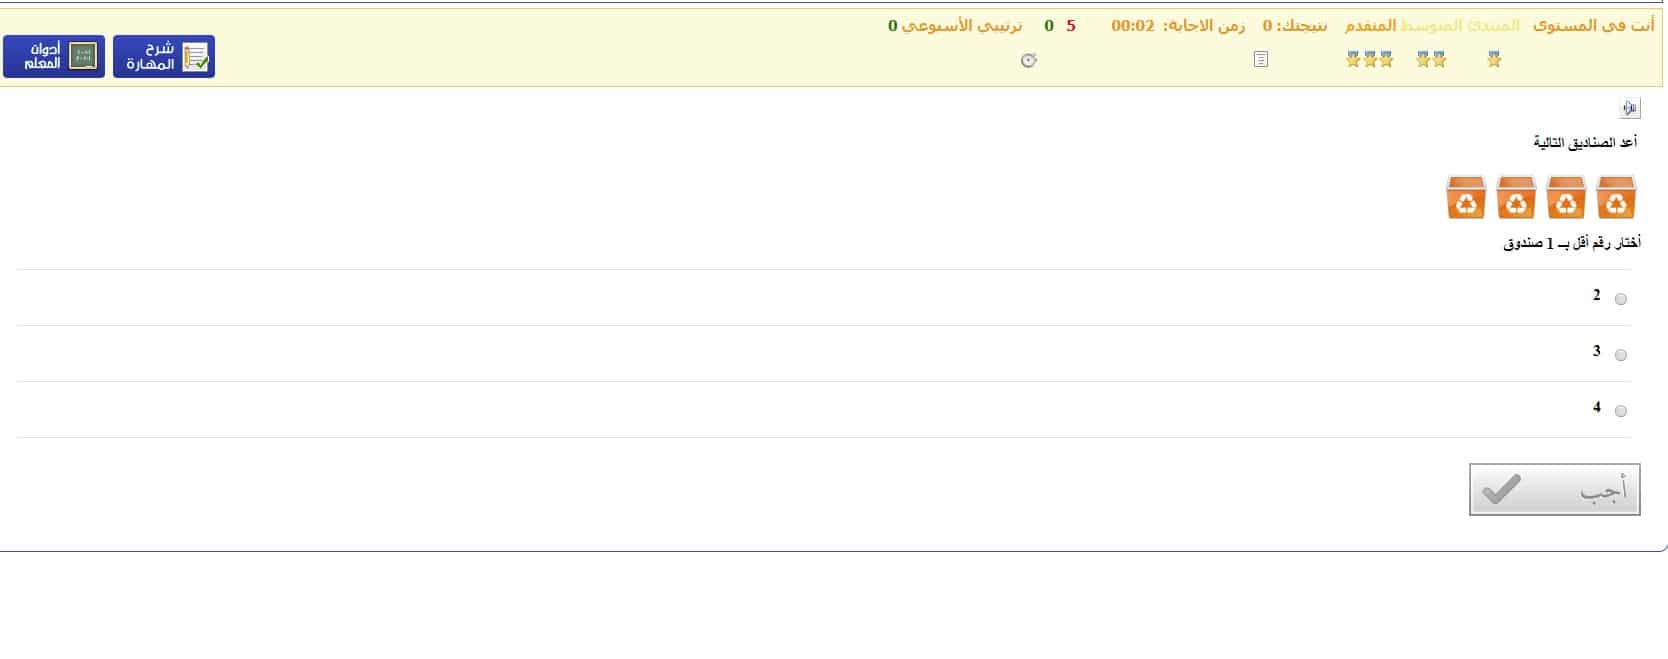Click the leftmost orange recycle bin

point(1466,197)
